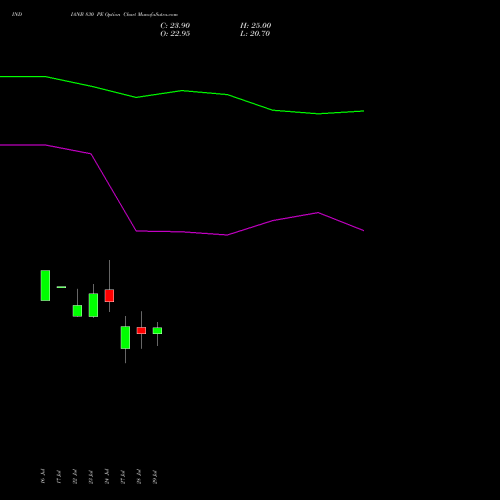The width and height of the screenshot is (500, 500).
Task: Click the '29 Jul' date axis label
Action: pyautogui.click(x=155, y=477)
